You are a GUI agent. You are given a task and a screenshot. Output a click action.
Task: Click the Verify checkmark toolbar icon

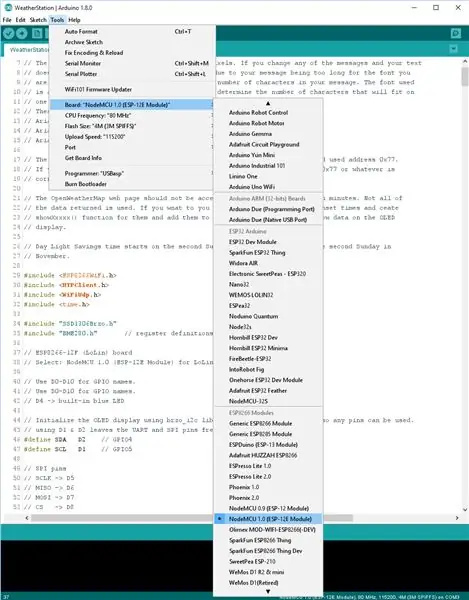click(8, 34)
